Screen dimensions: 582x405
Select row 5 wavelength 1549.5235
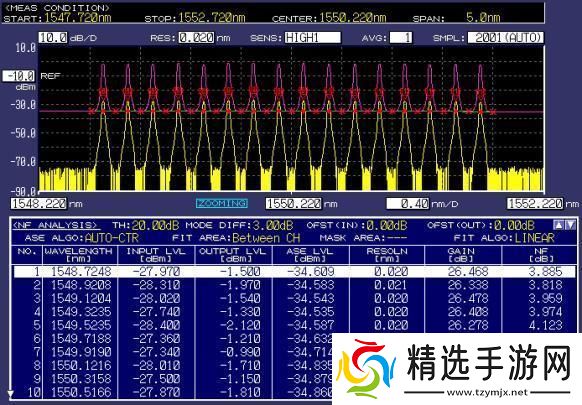click(81, 325)
